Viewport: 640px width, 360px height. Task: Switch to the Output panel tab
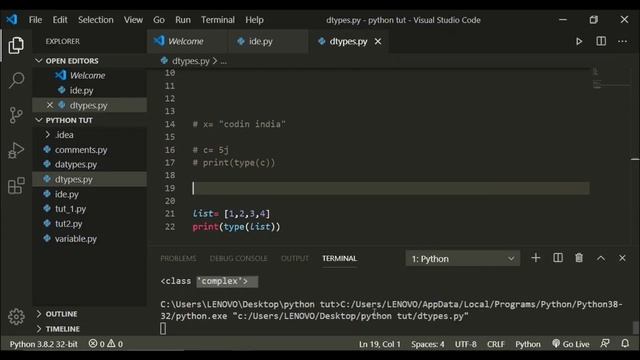tap(295, 258)
